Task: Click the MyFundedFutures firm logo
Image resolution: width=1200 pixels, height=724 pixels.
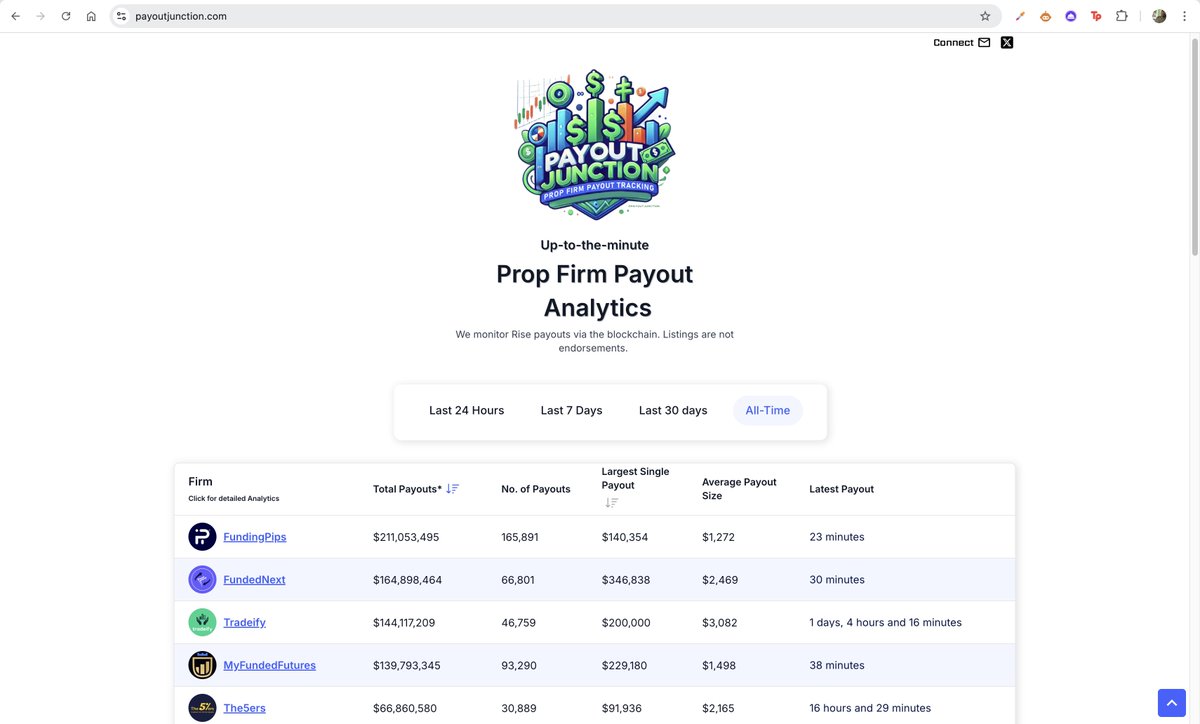Action: [202, 665]
